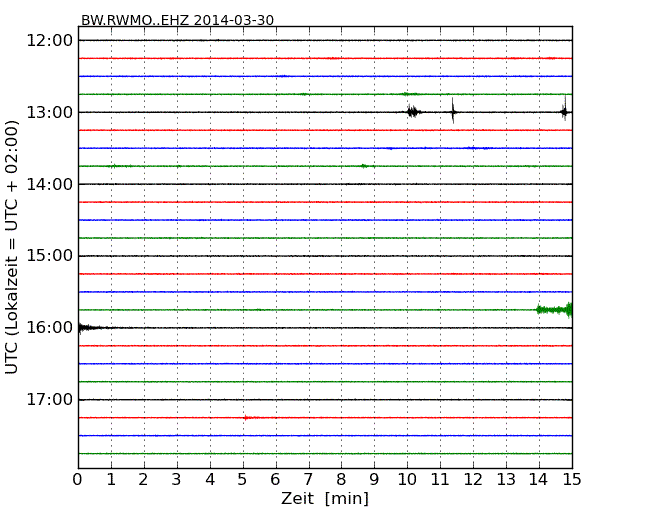Click the 16:00 time axis label
This screenshot has height=520, width=650.
point(50,328)
